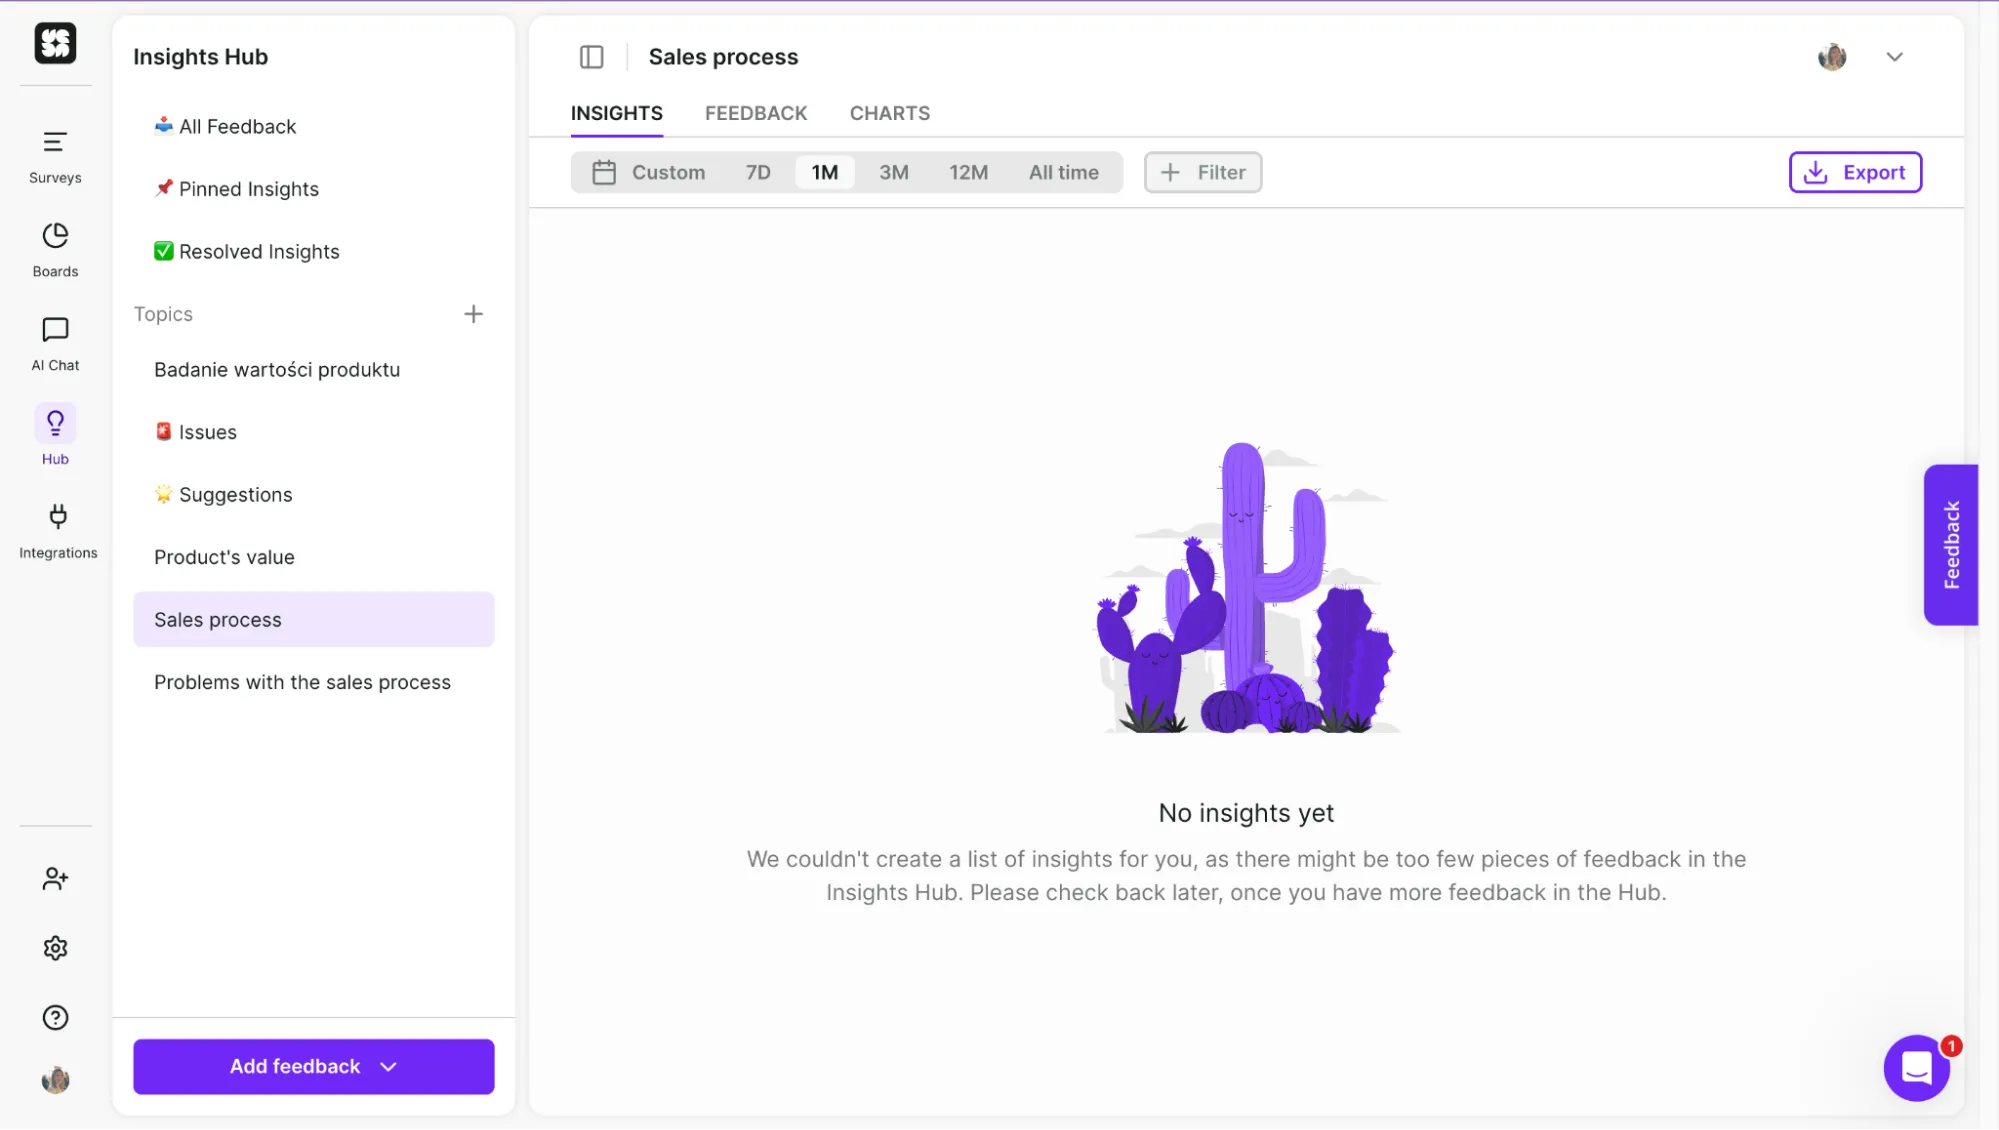Click the invite user icon

tap(55, 878)
